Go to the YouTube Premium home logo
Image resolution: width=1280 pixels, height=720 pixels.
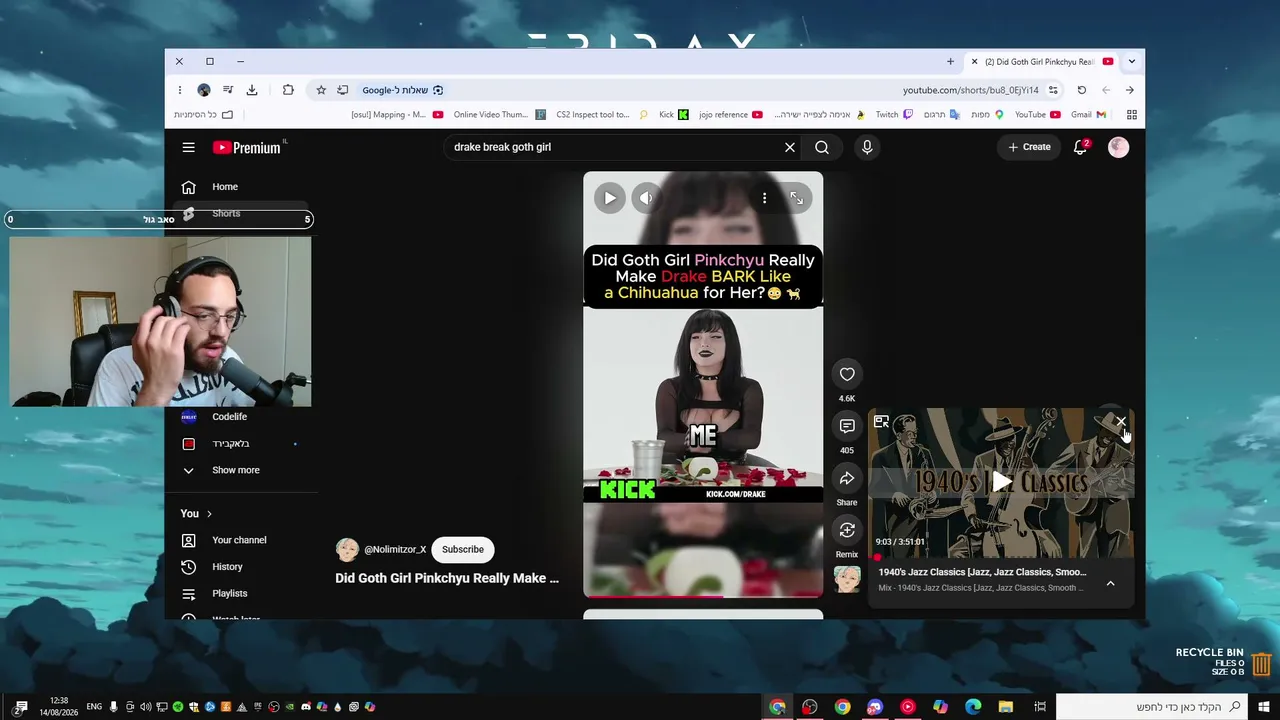pyautogui.click(x=247, y=147)
